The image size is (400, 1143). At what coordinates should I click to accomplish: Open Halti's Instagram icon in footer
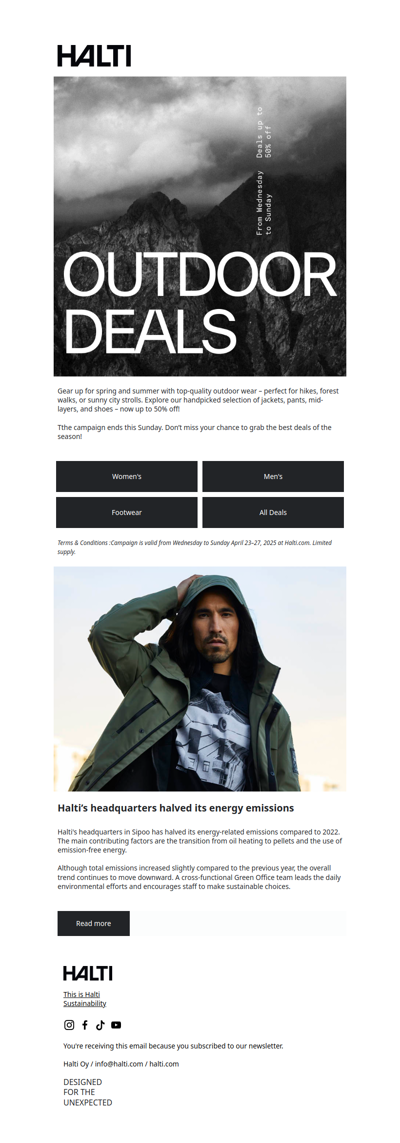69,1025
